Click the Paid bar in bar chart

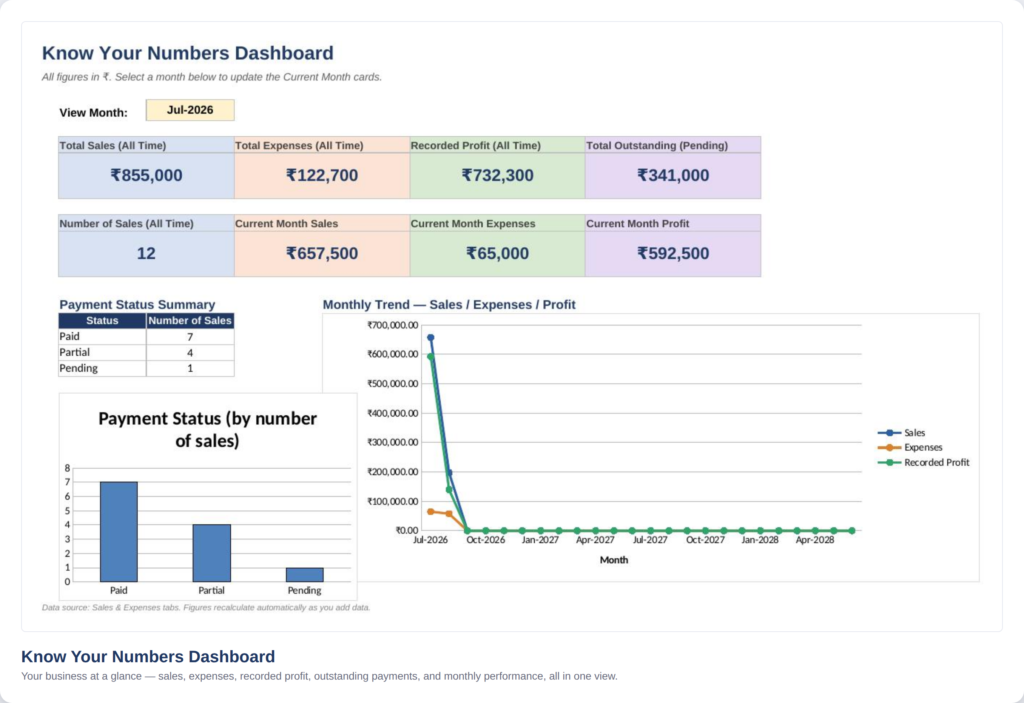pos(119,532)
